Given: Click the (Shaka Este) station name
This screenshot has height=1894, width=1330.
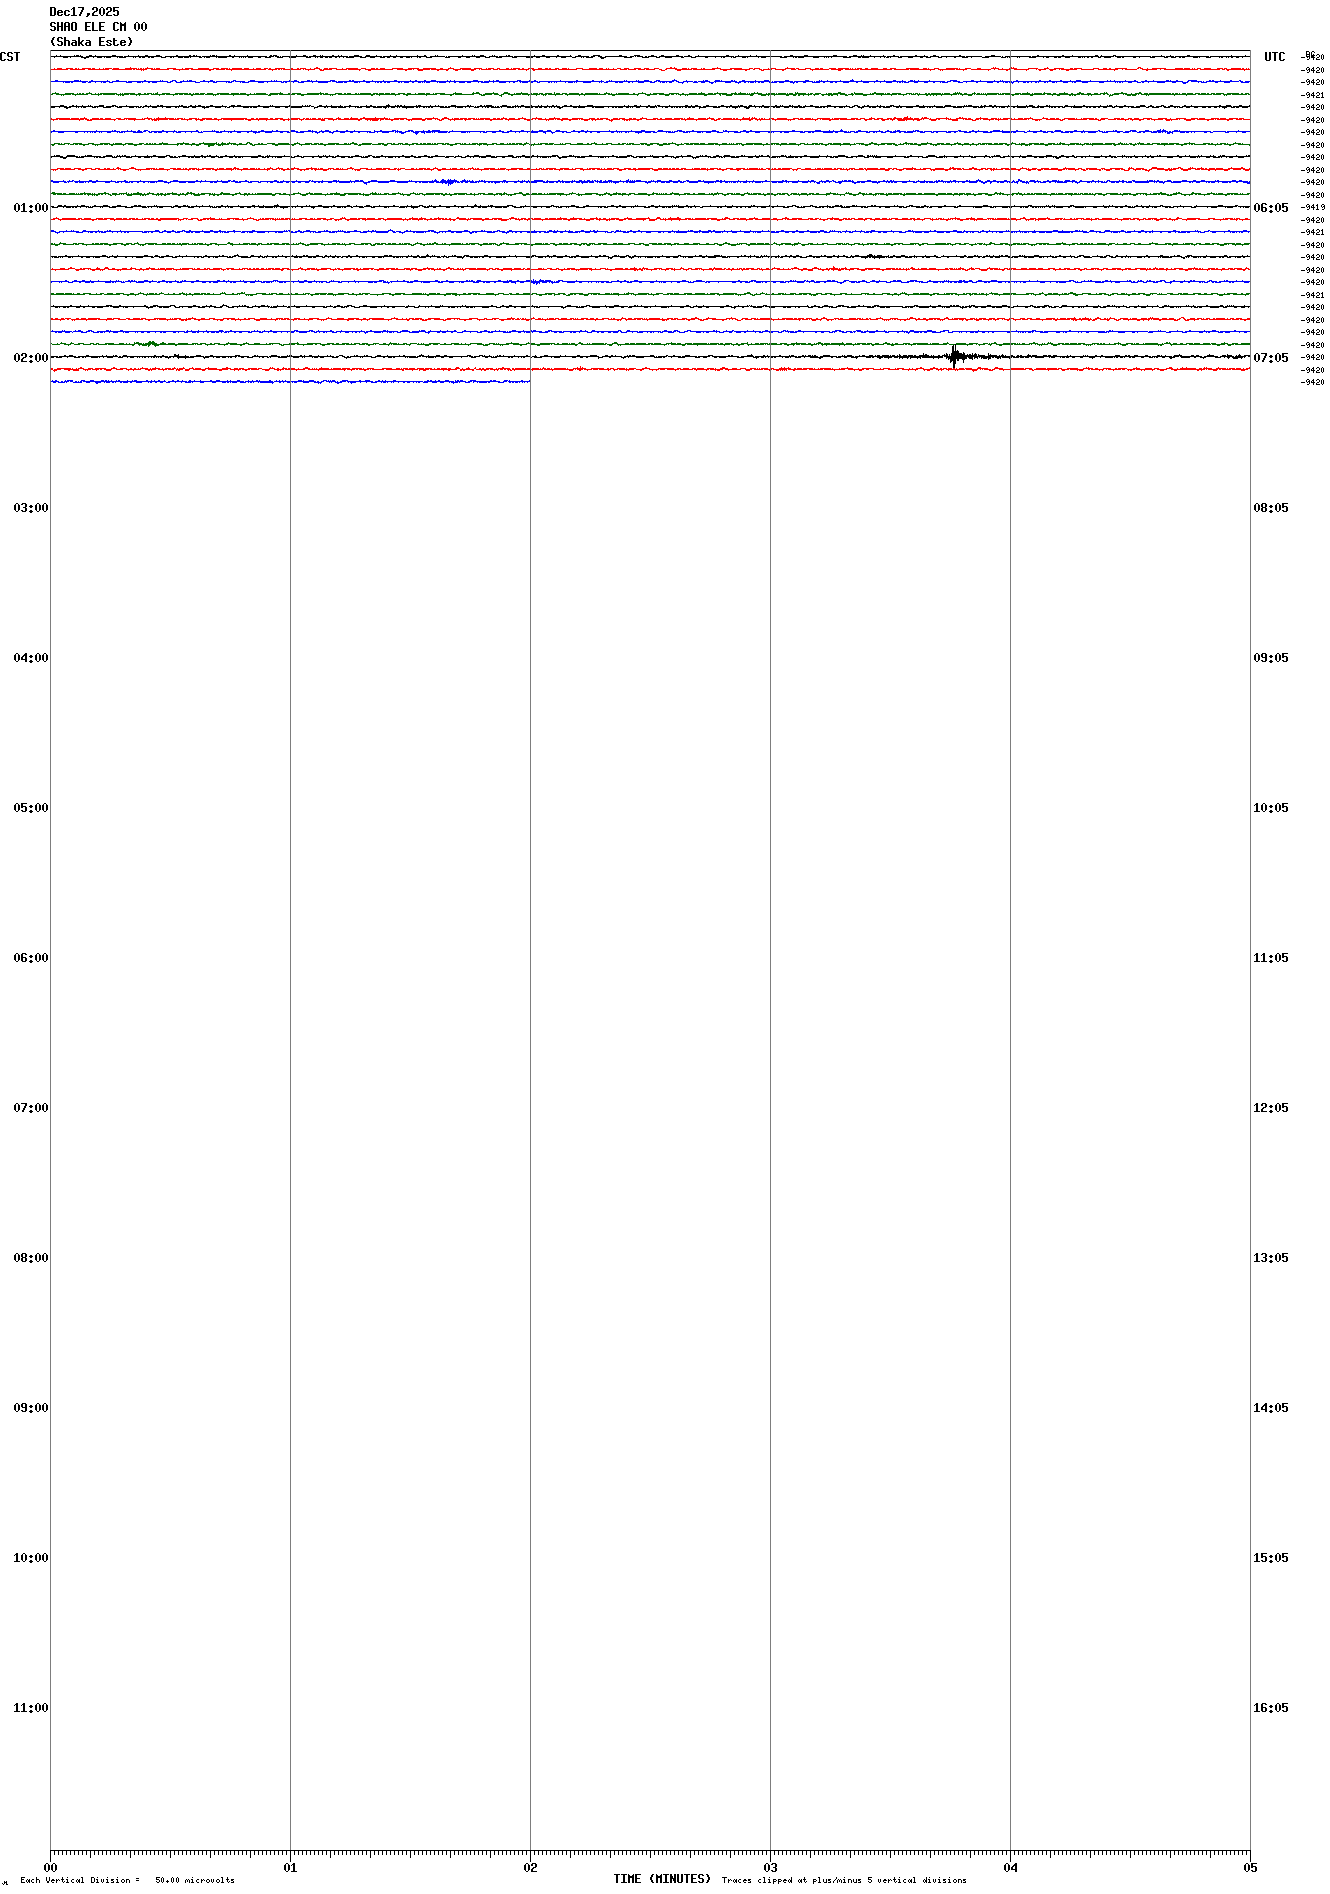Looking at the screenshot, I should [x=91, y=42].
